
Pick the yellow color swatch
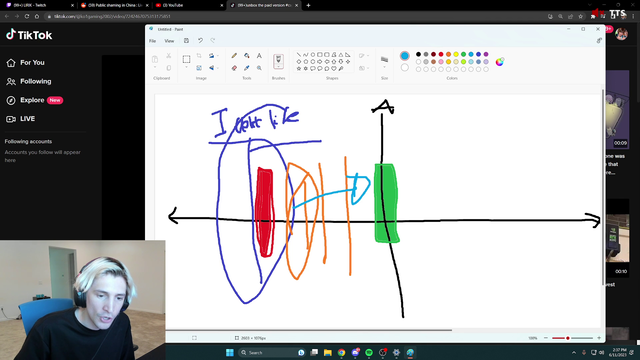[456, 54]
